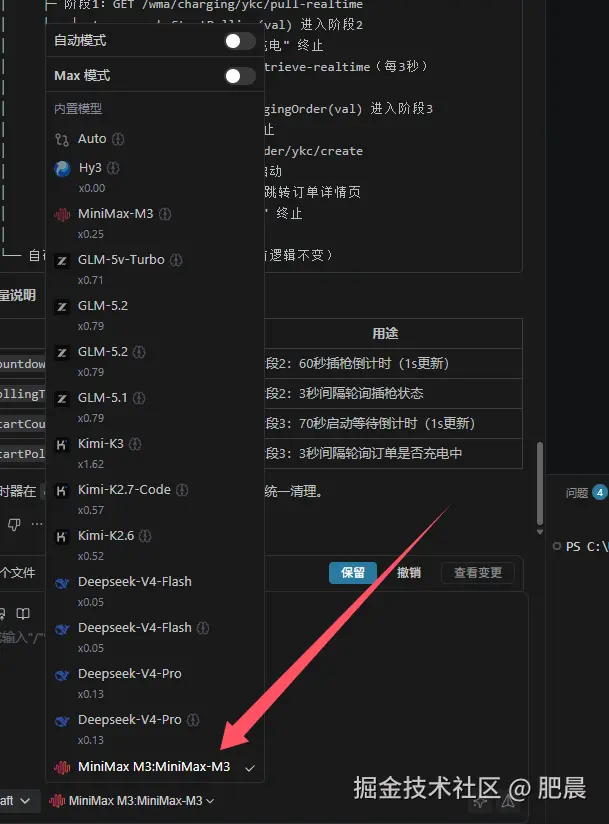The width and height of the screenshot is (609, 824).
Task: Choose Deepseek-V4-Flash entry without brain icon
Action: 155,591
